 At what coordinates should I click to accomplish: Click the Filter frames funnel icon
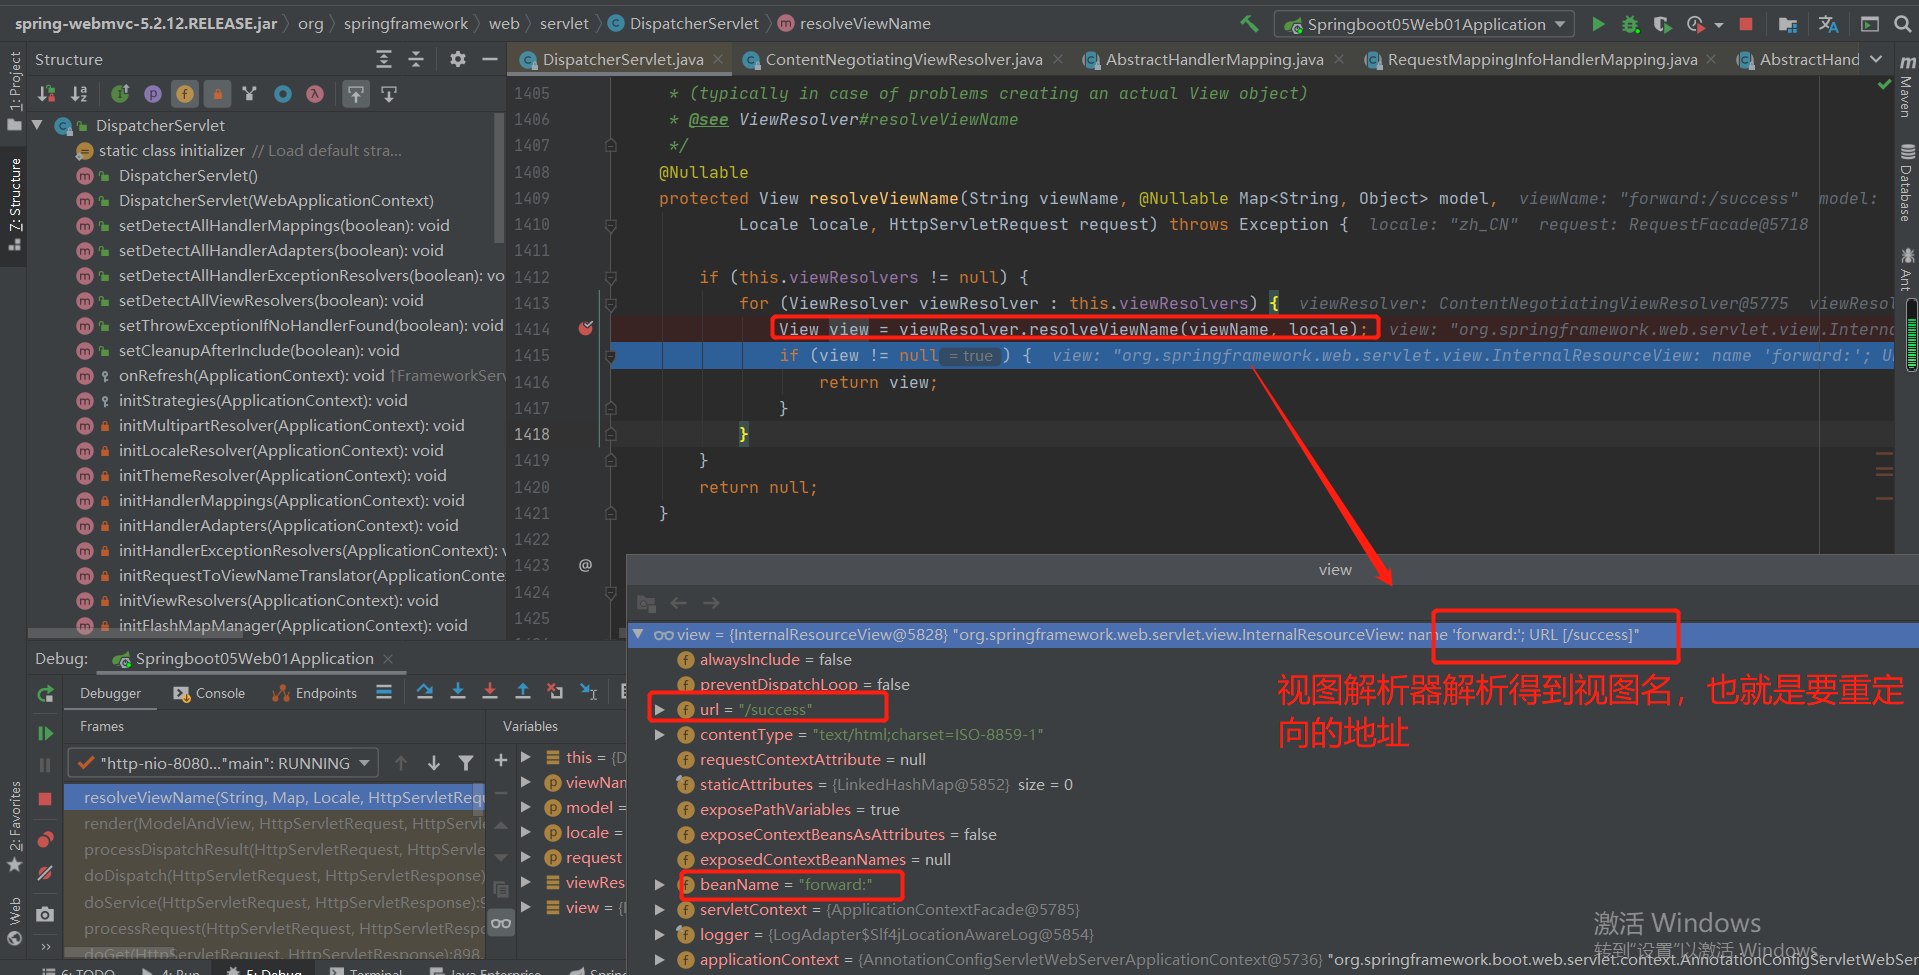click(x=466, y=763)
